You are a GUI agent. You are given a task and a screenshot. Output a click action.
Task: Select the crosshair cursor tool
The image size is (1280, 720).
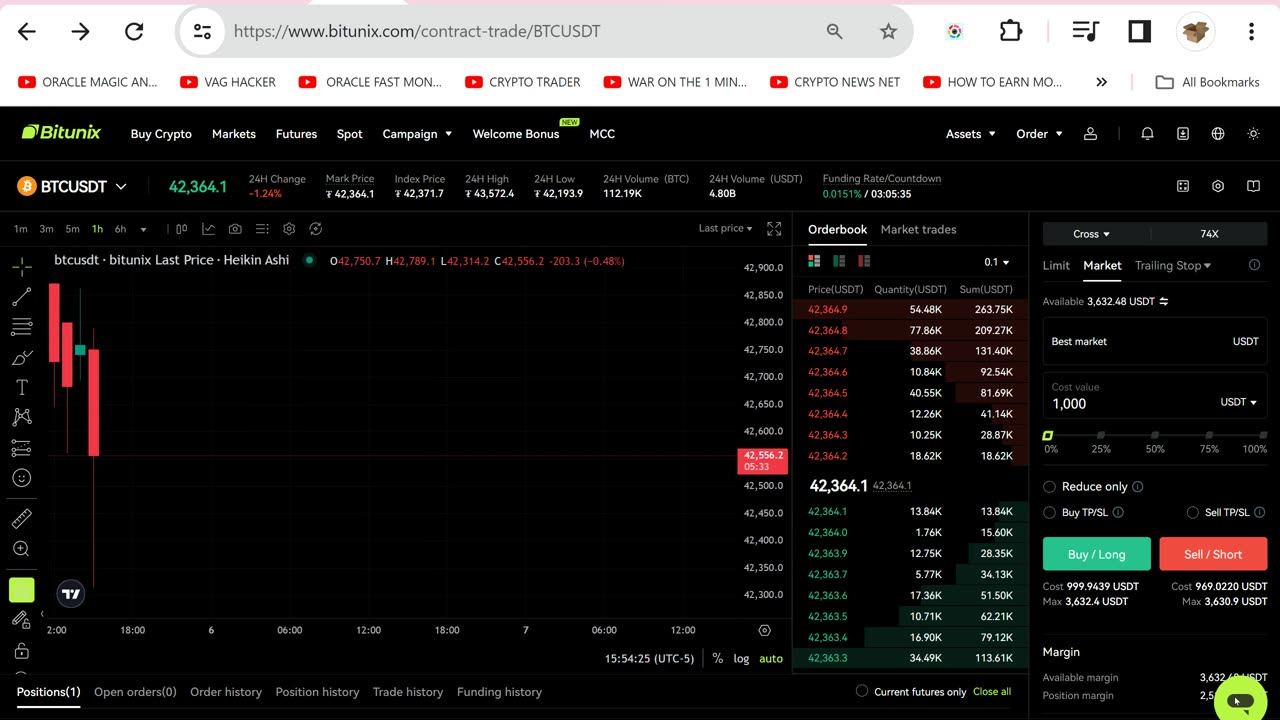pos(21,267)
